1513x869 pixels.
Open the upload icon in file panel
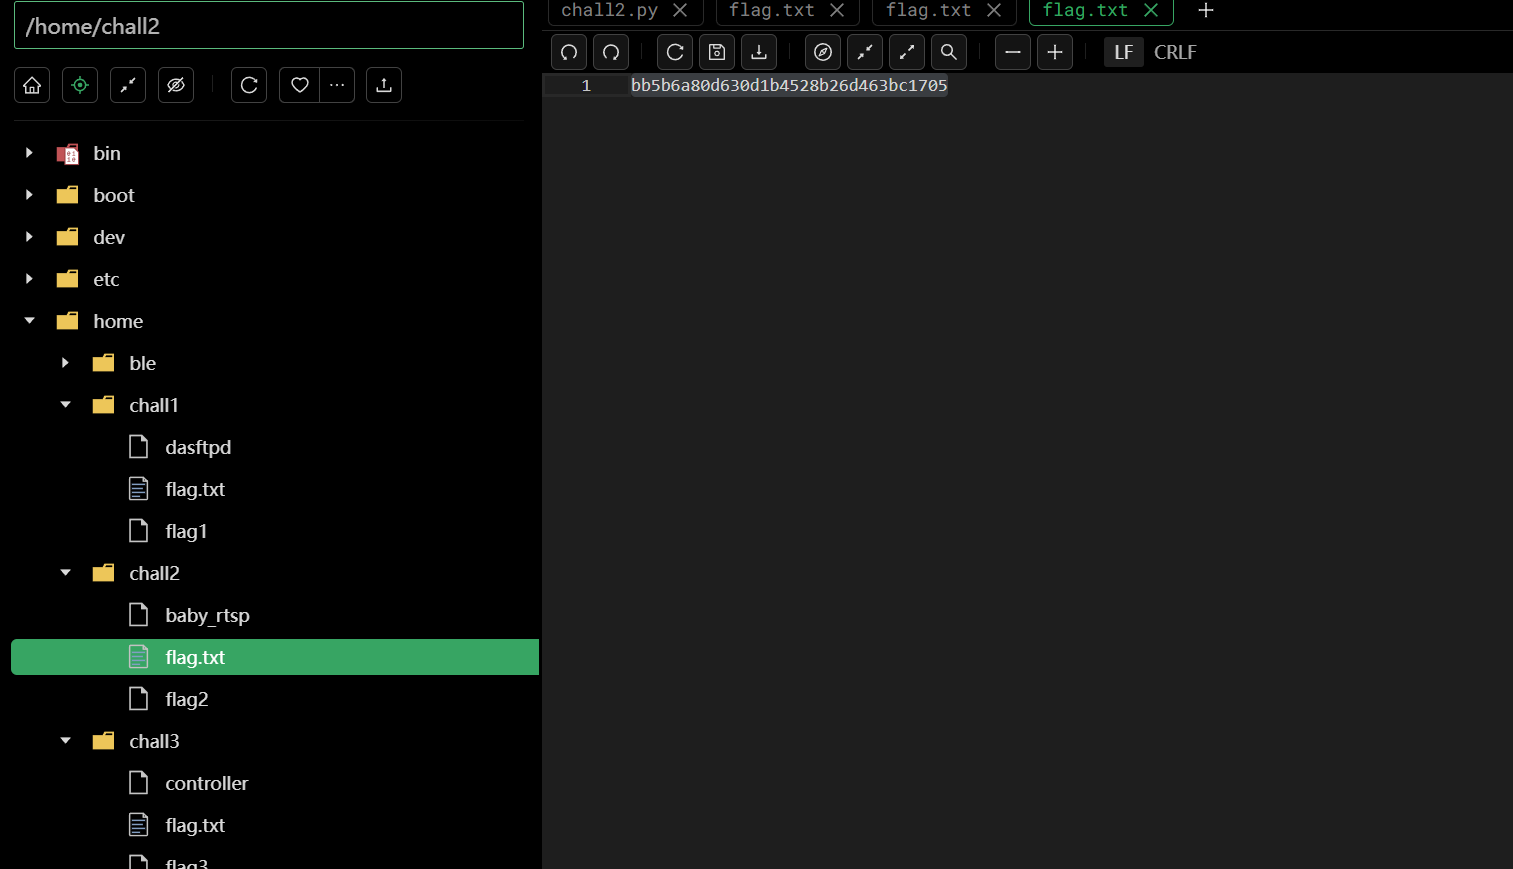(x=384, y=85)
